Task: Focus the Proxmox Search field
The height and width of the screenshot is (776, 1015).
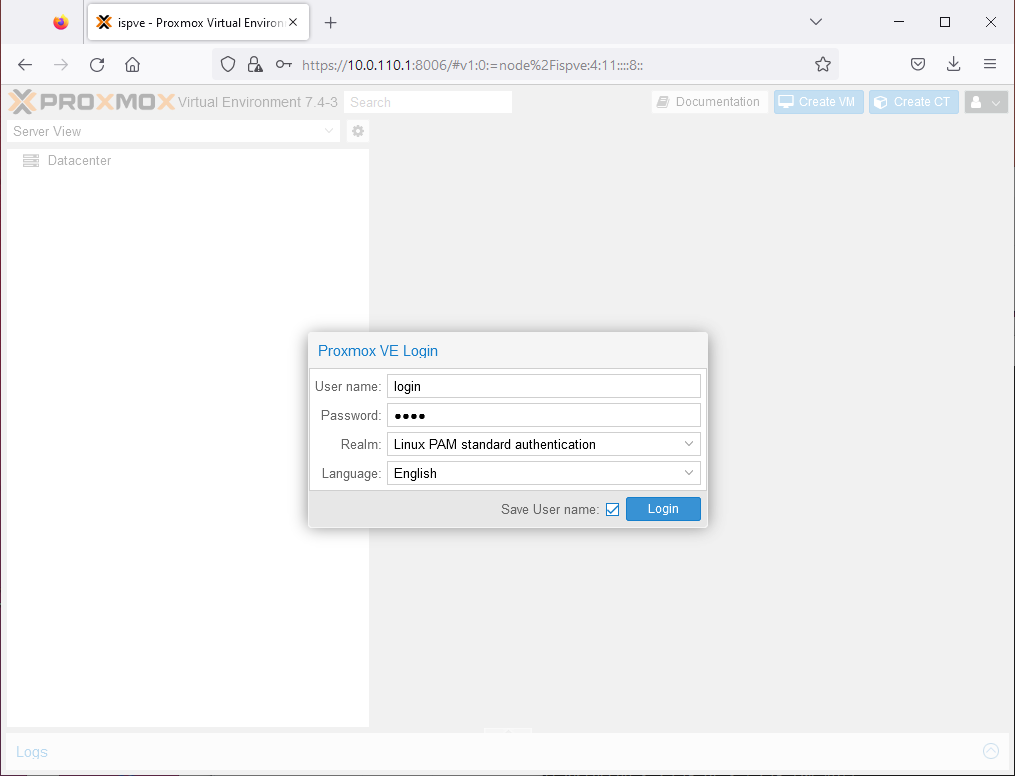Action: click(428, 102)
